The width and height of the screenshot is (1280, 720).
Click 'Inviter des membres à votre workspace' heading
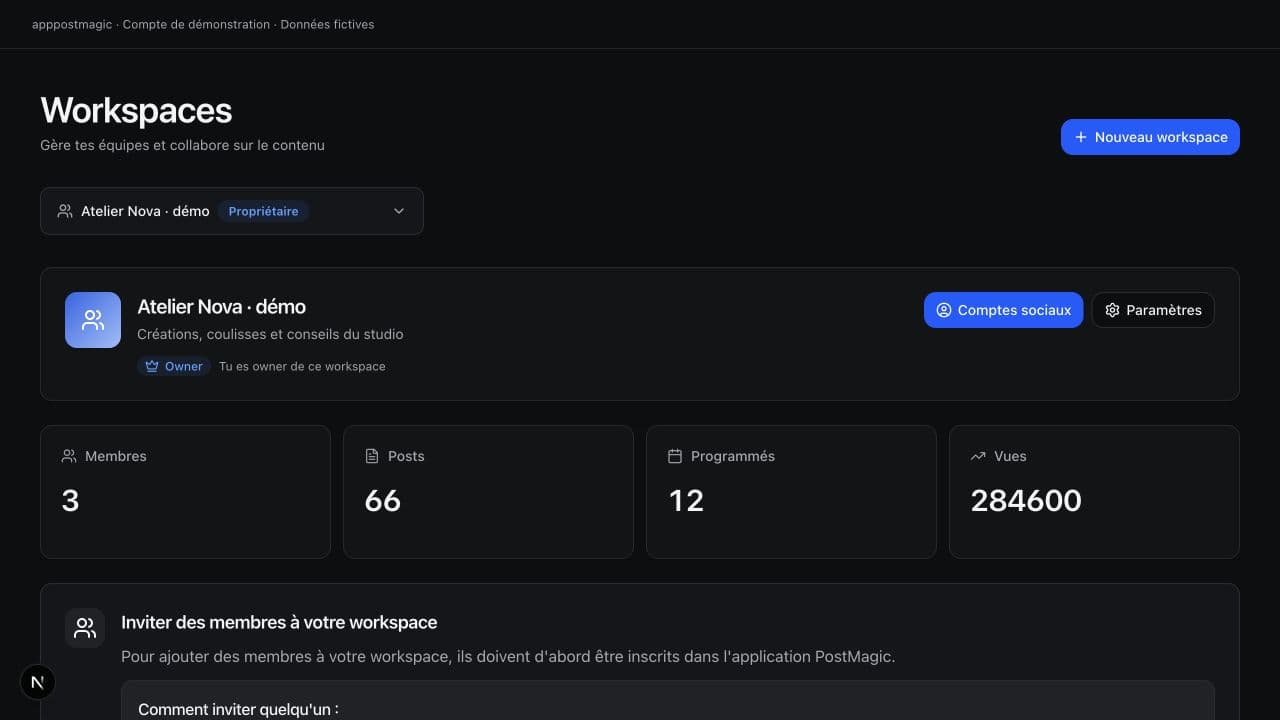click(279, 622)
